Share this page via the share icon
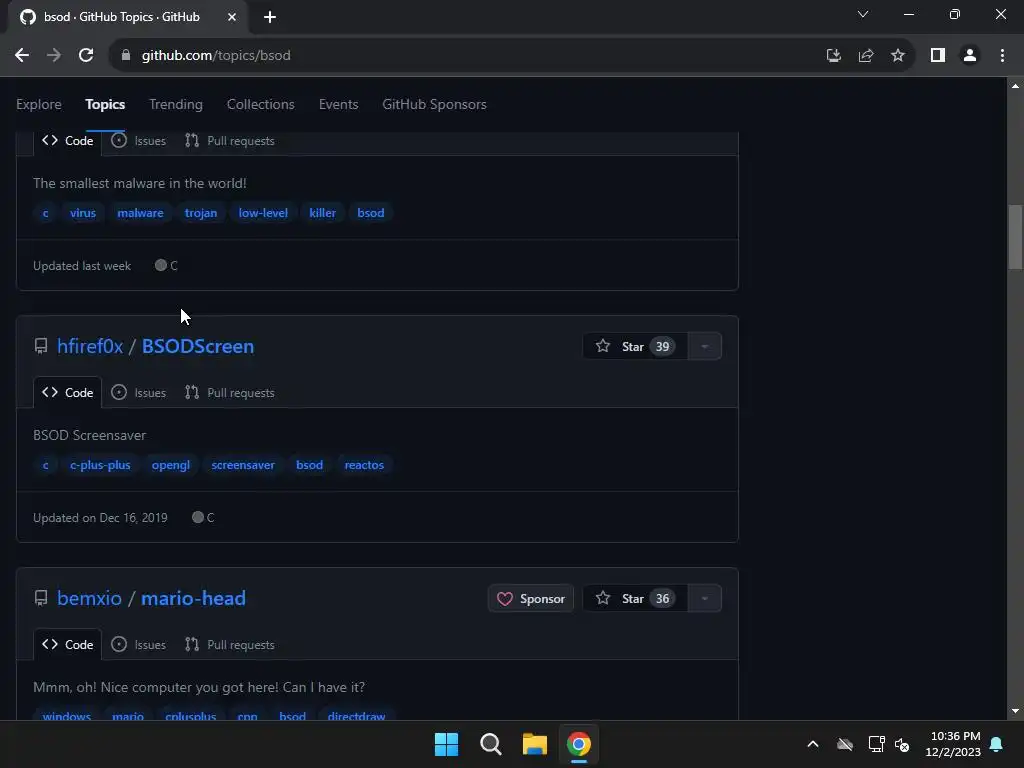The image size is (1024, 768). click(866, 56)
